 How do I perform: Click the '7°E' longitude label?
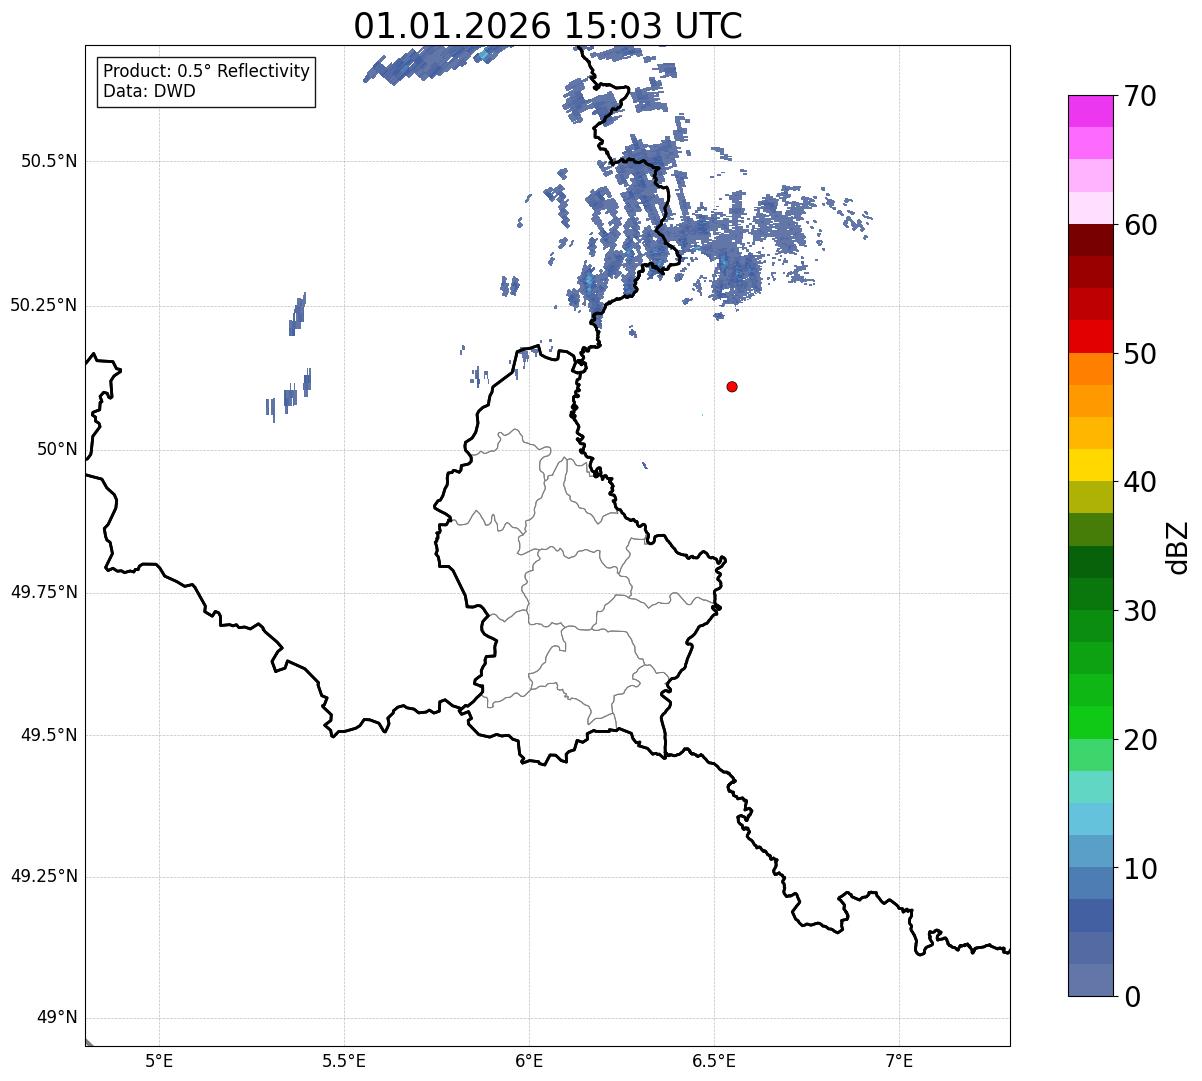pyautogui.click(x=899, y=1060)
